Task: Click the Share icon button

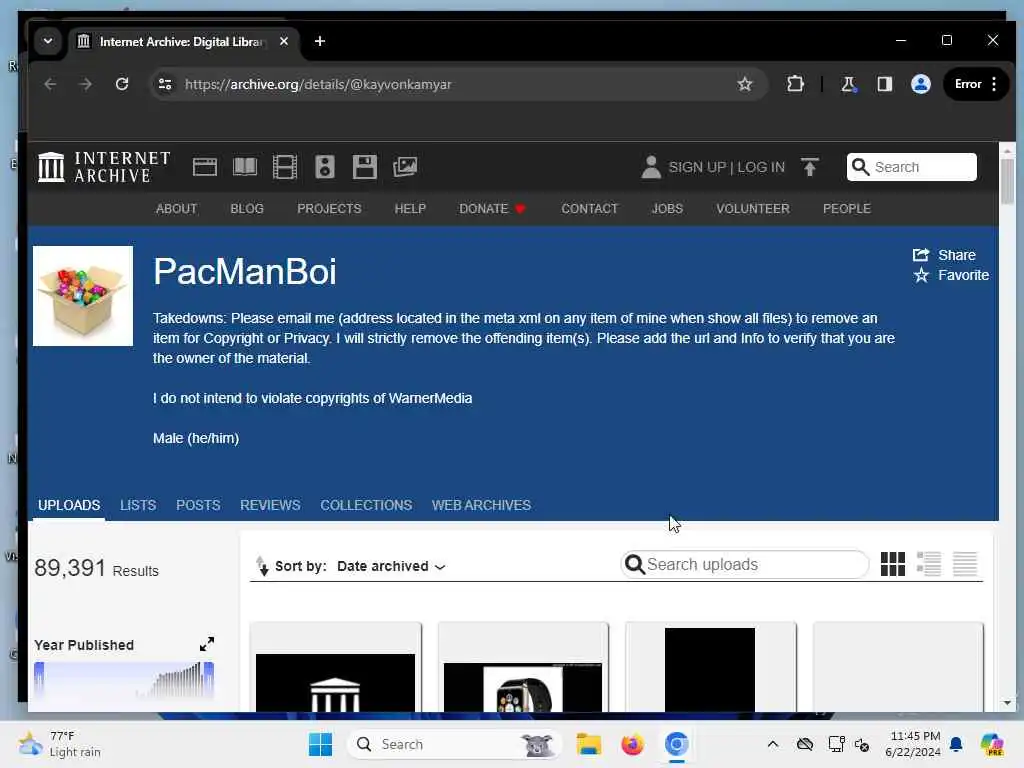Action: (x=944, y=255)
